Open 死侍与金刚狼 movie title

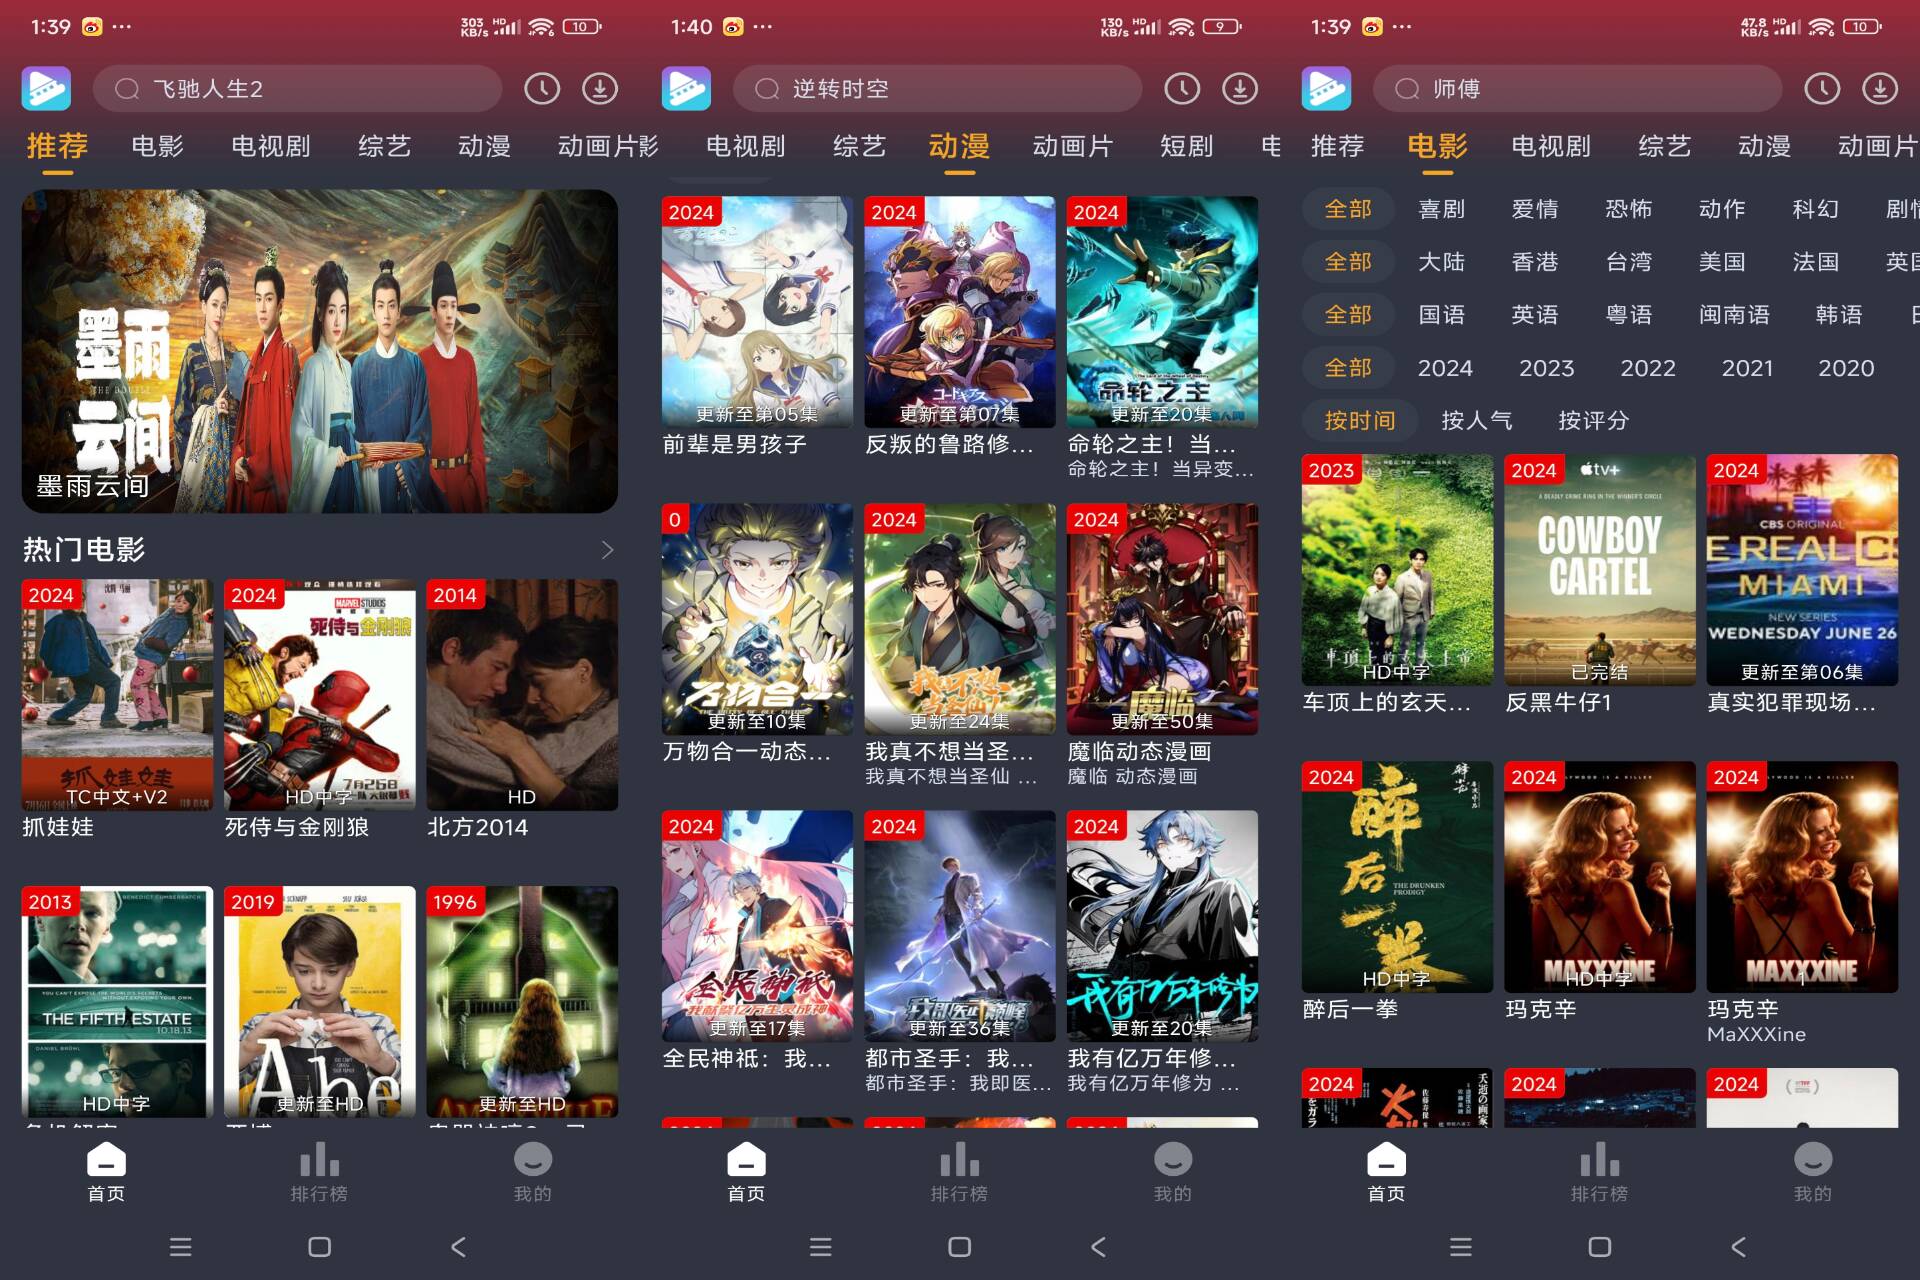297,827
